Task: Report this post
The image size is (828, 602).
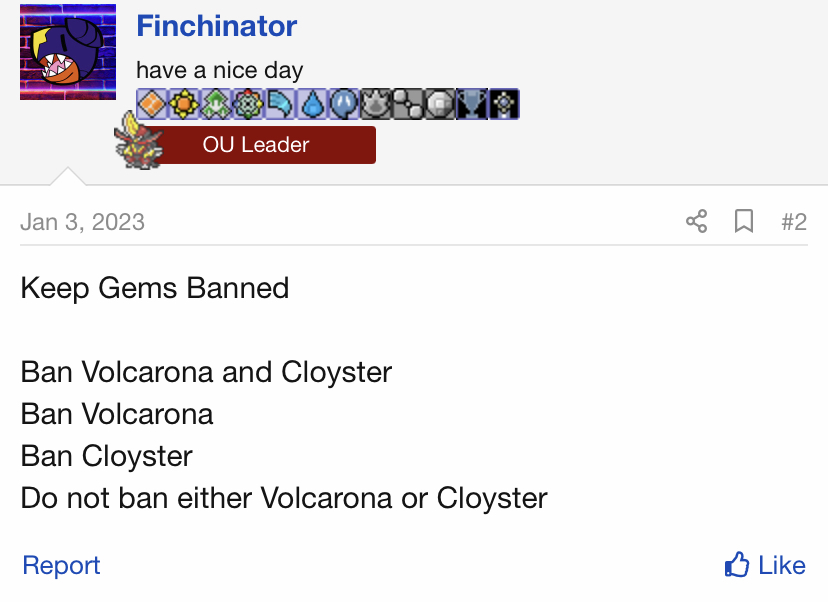Action: [61, 565]
